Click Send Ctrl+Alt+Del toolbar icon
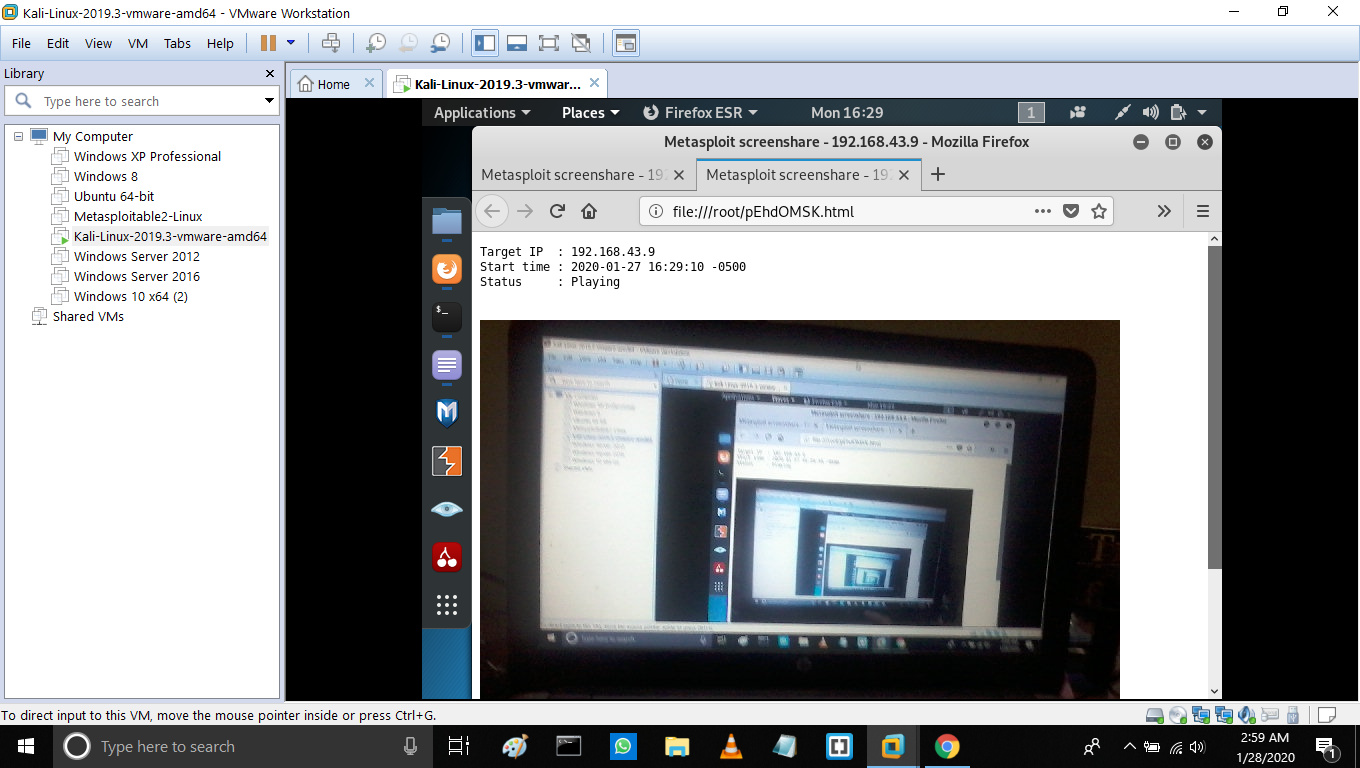This screenshot has height=768, width=1360. click(x=331, y=43)
